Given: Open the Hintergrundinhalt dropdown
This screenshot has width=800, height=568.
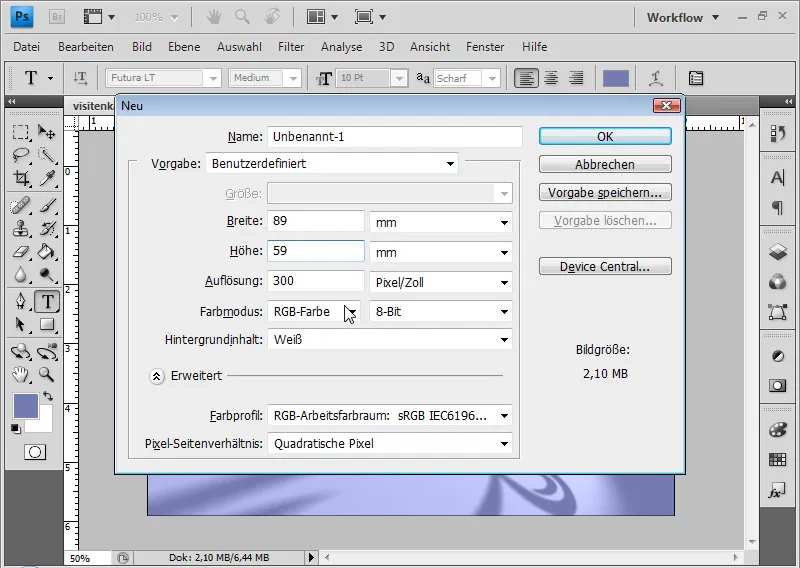Looking at the screenshot, I should pos(390,339).
